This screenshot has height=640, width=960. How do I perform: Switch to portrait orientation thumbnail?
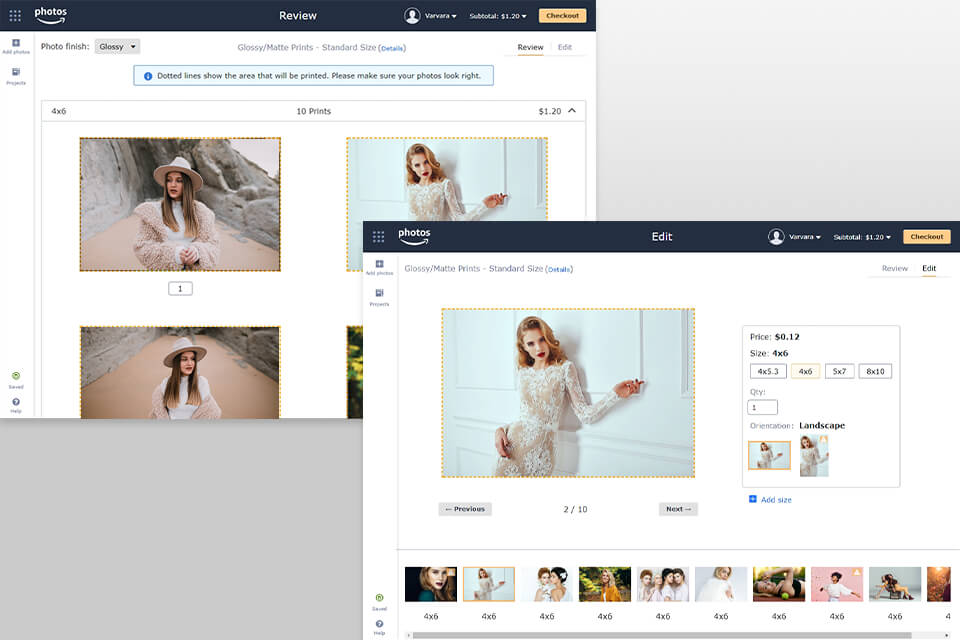pos(814,456)
